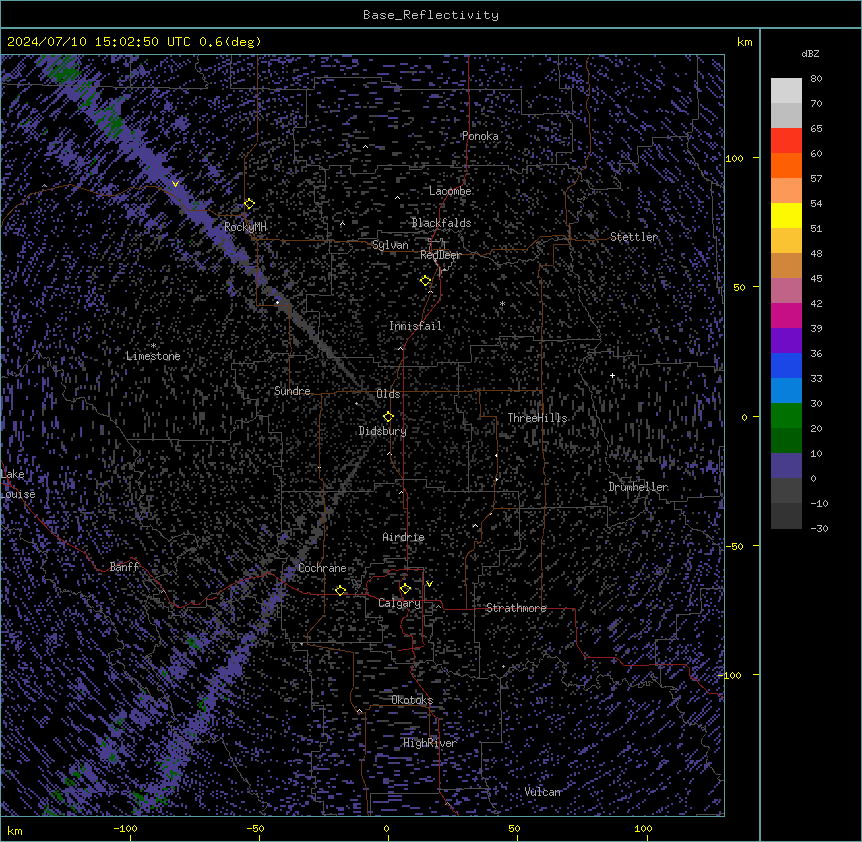Image resolution: width=862 pixels, height=842 pixels.
Task: Click the white asterisk above Limestone label
Action: click(153, 346)
